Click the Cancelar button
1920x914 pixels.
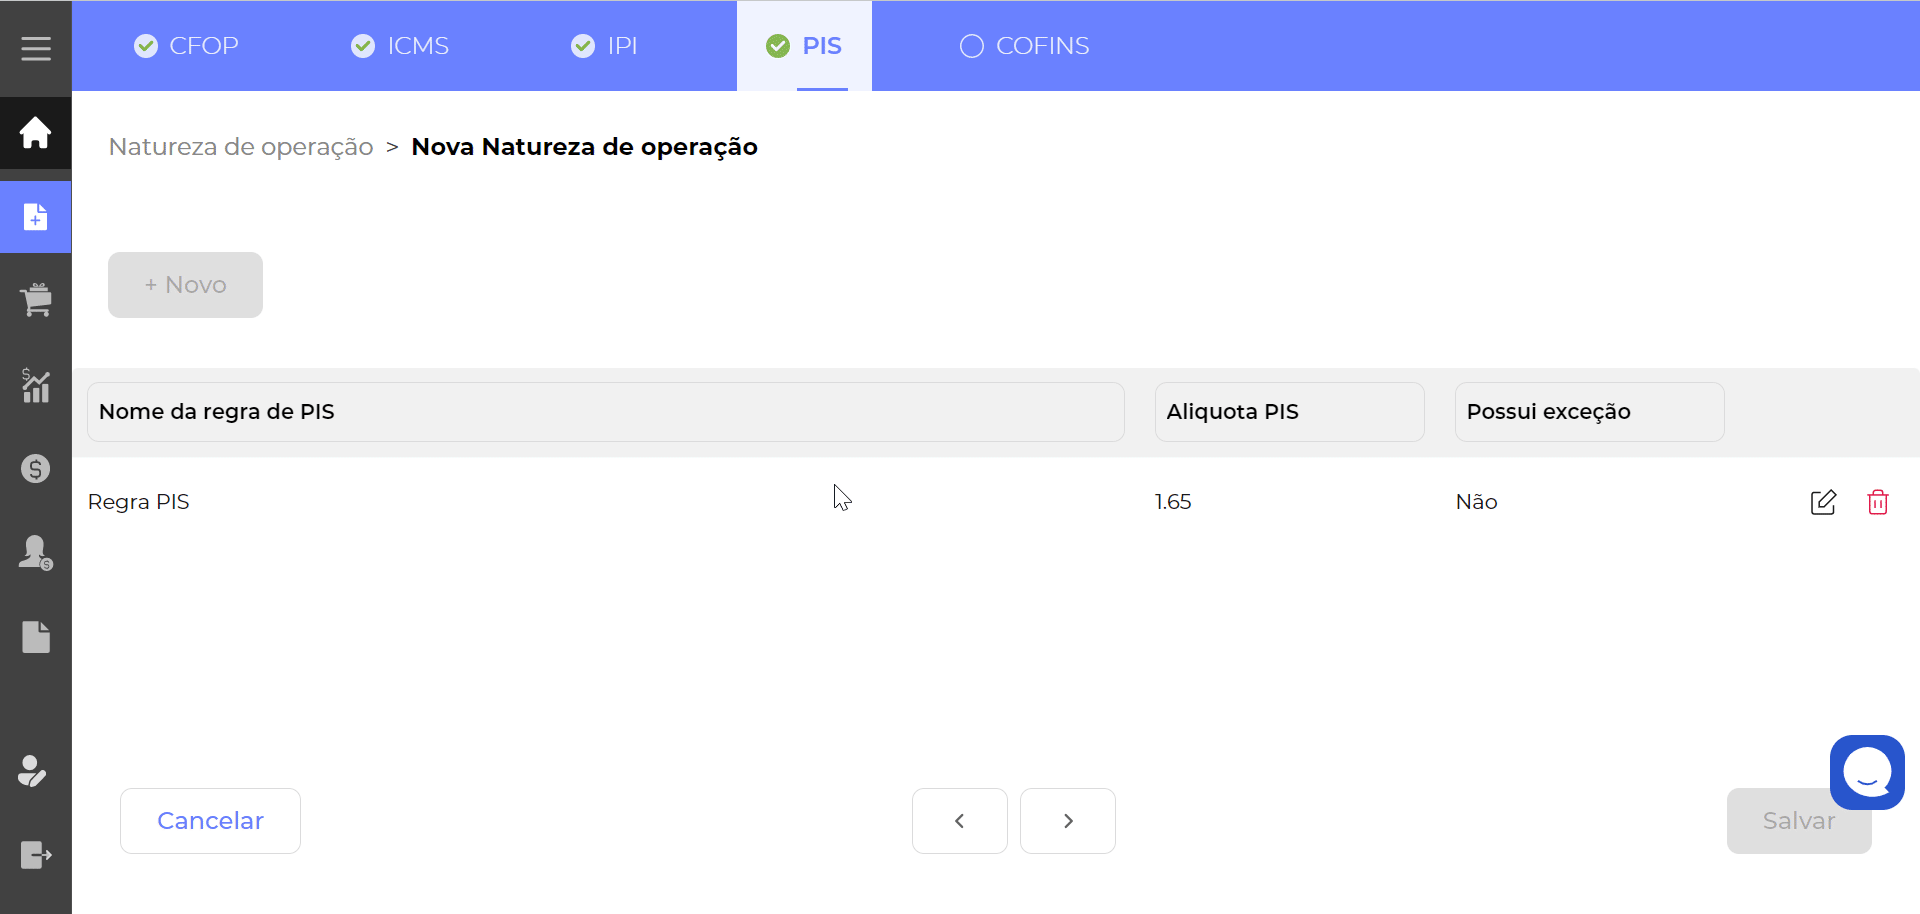point(210,821)
